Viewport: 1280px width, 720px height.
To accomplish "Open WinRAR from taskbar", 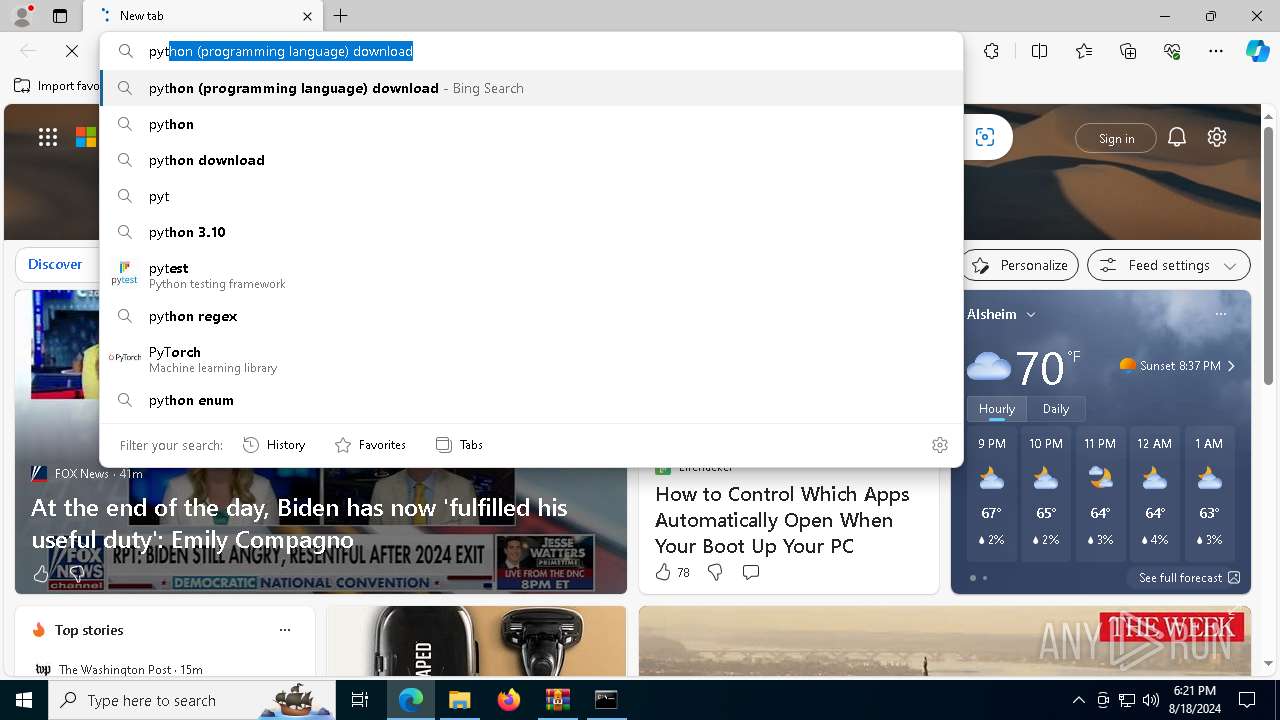I will pyautogui.click(x=557, y=700).
